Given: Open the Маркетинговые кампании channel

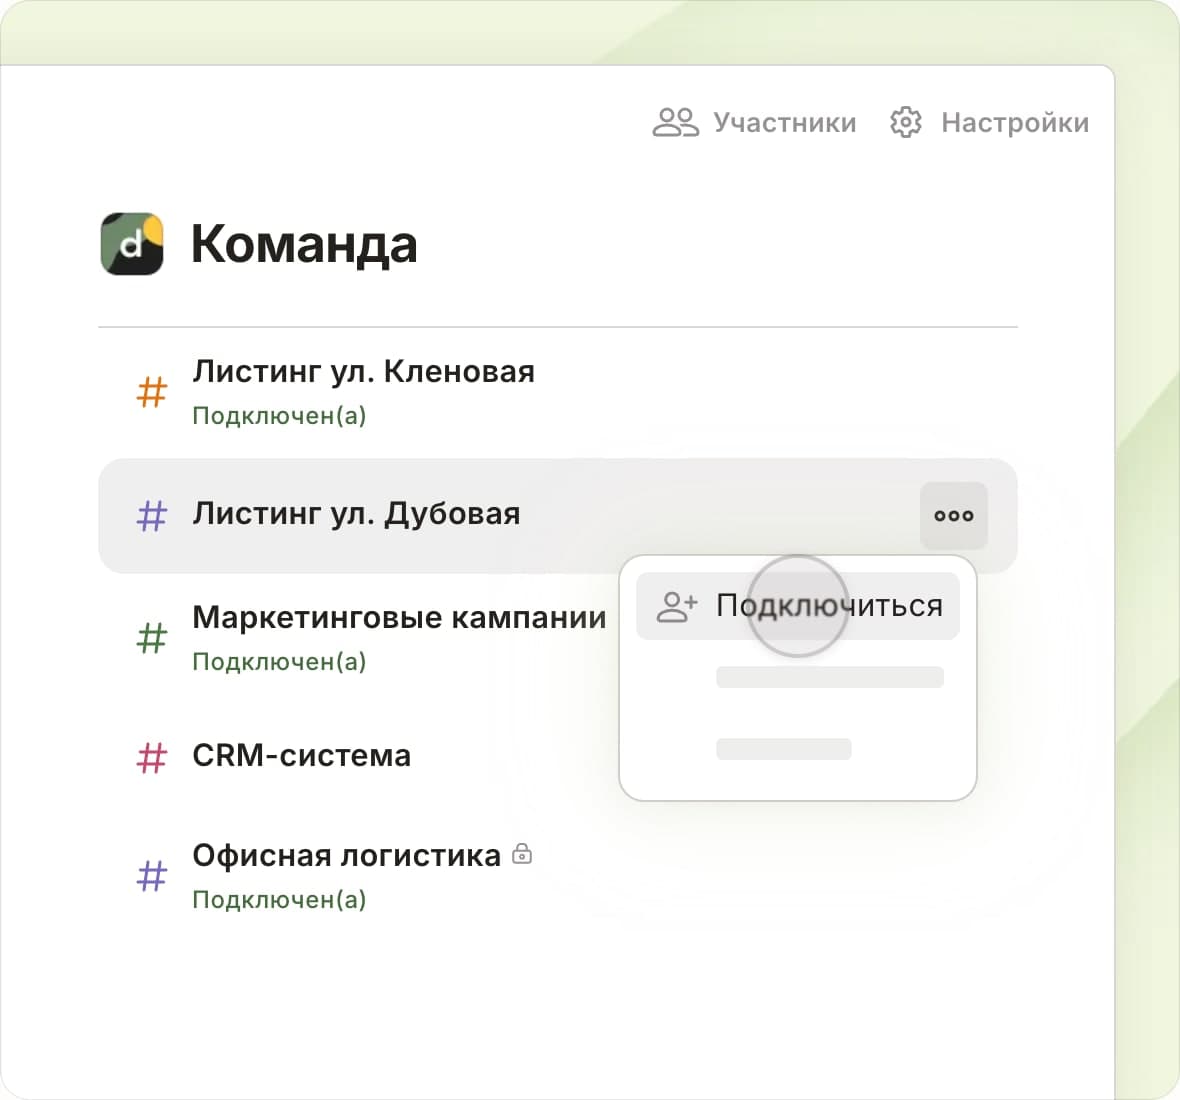Looking at the screenshot, I should pyautogui.click(x=399, y=617).
